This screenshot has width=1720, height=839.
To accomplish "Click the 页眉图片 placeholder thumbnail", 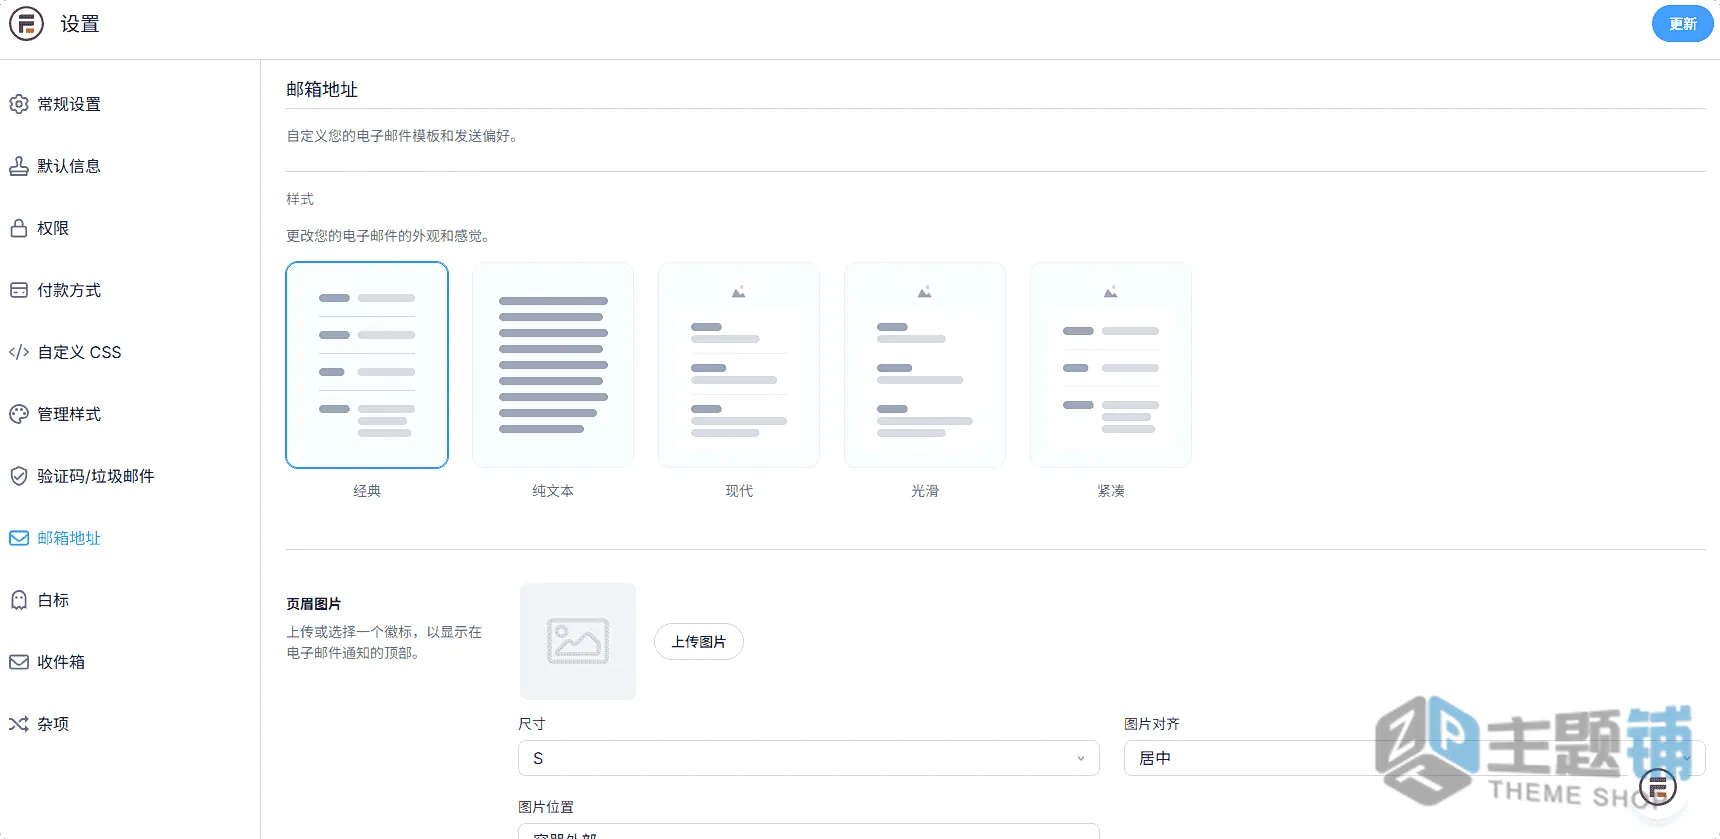I will pos(578,641).
